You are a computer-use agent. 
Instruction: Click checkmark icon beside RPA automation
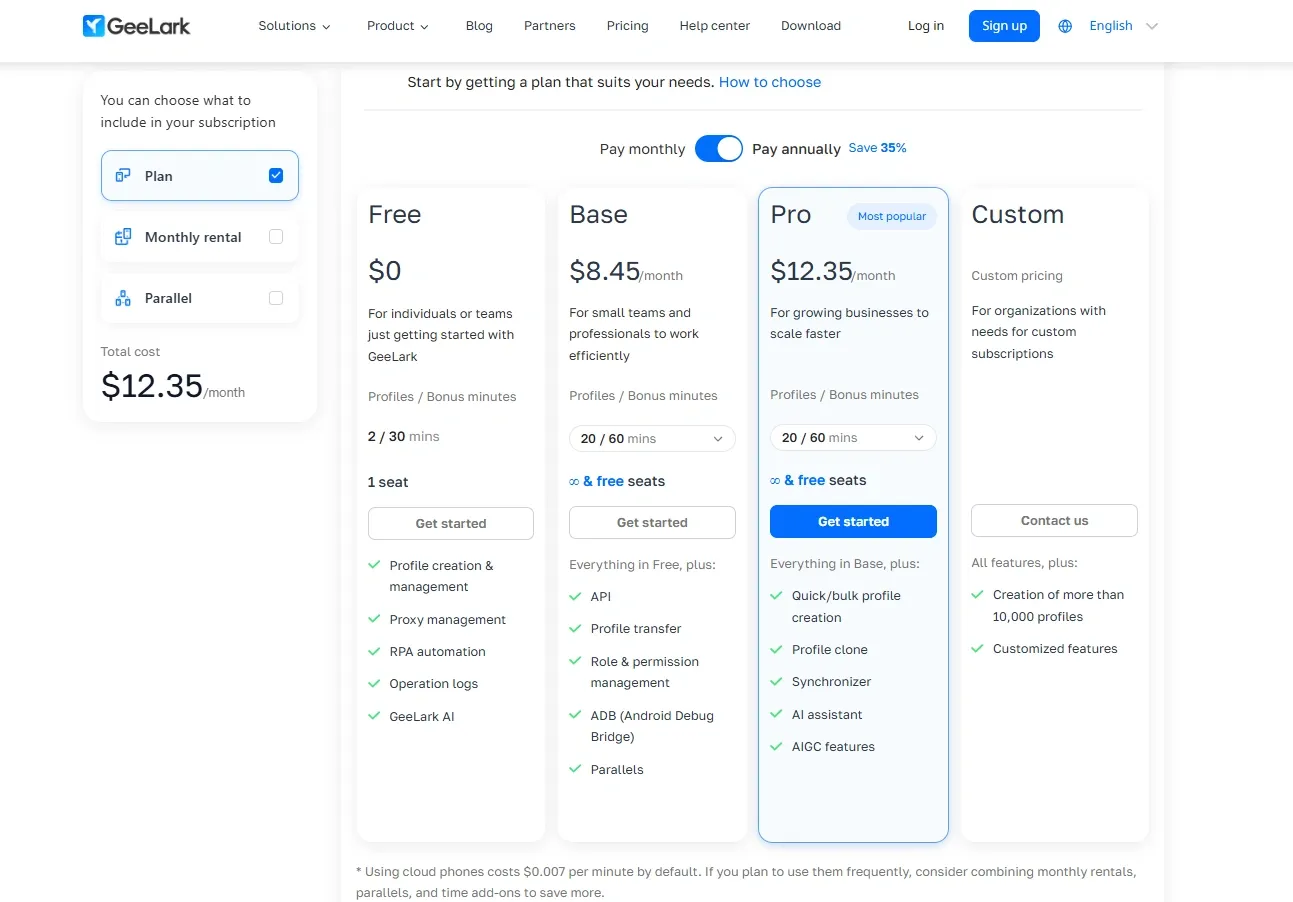375,651
